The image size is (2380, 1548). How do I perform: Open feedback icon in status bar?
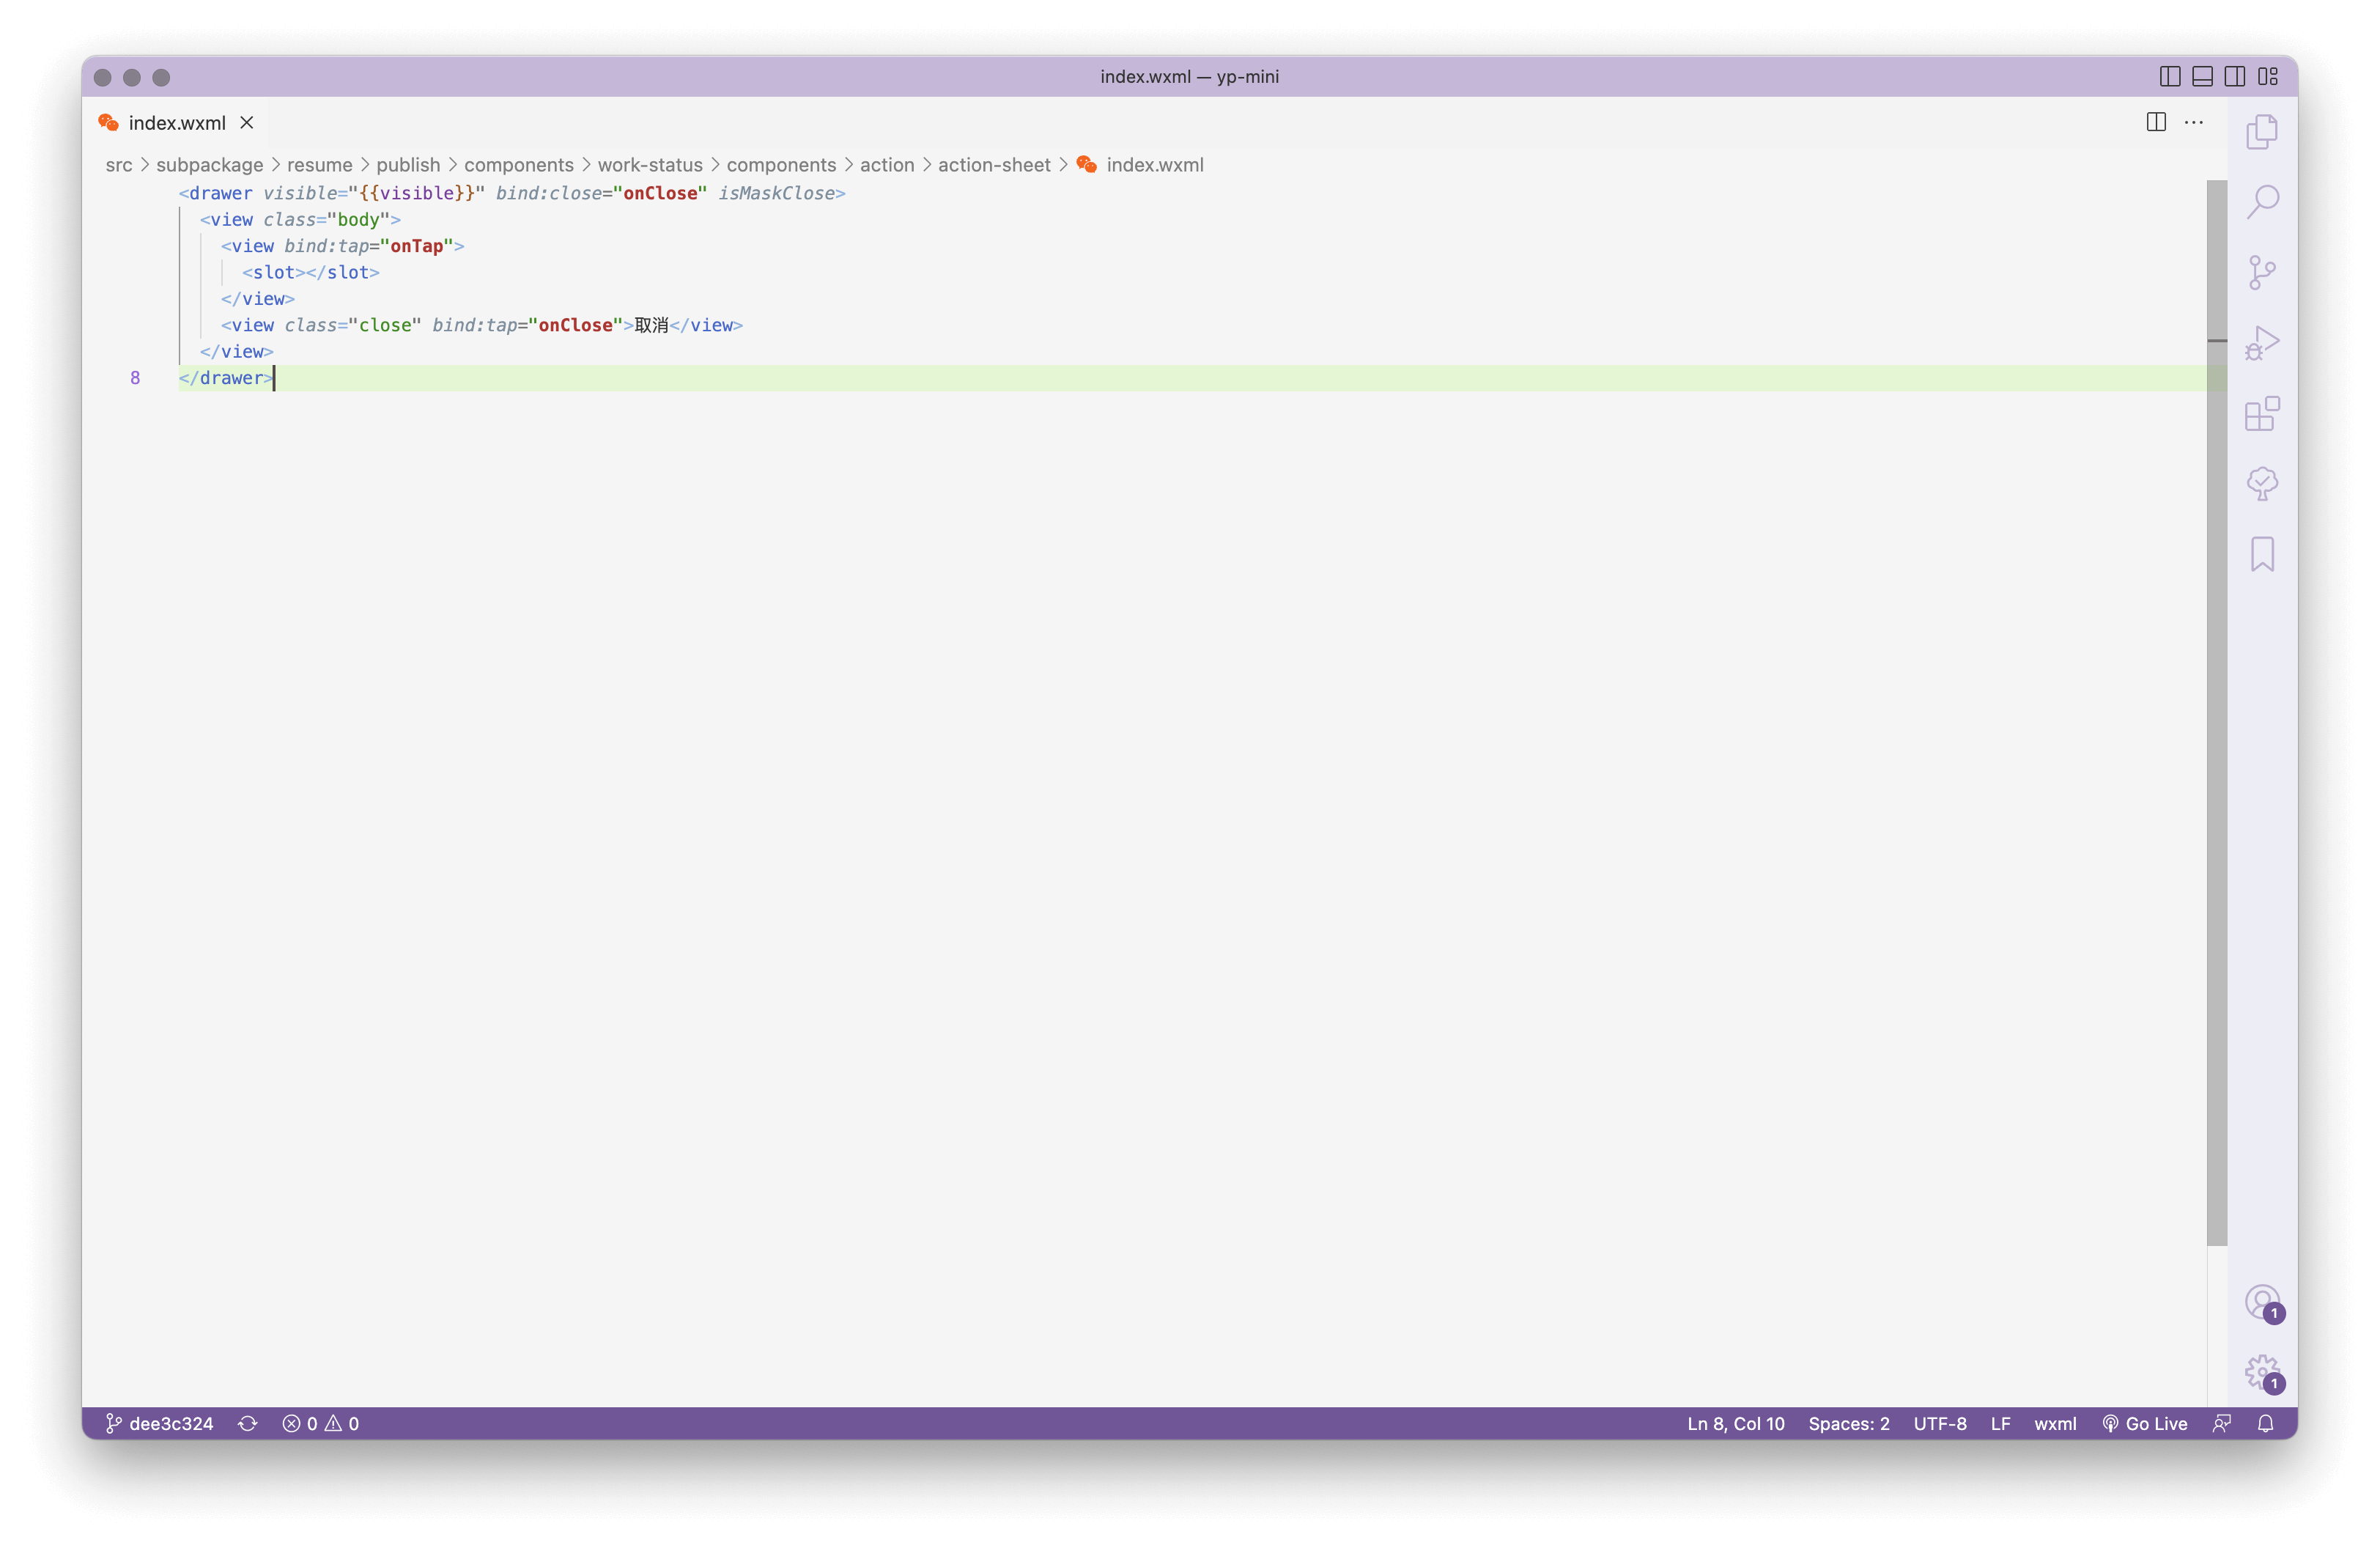(x=2222, y=1423)
